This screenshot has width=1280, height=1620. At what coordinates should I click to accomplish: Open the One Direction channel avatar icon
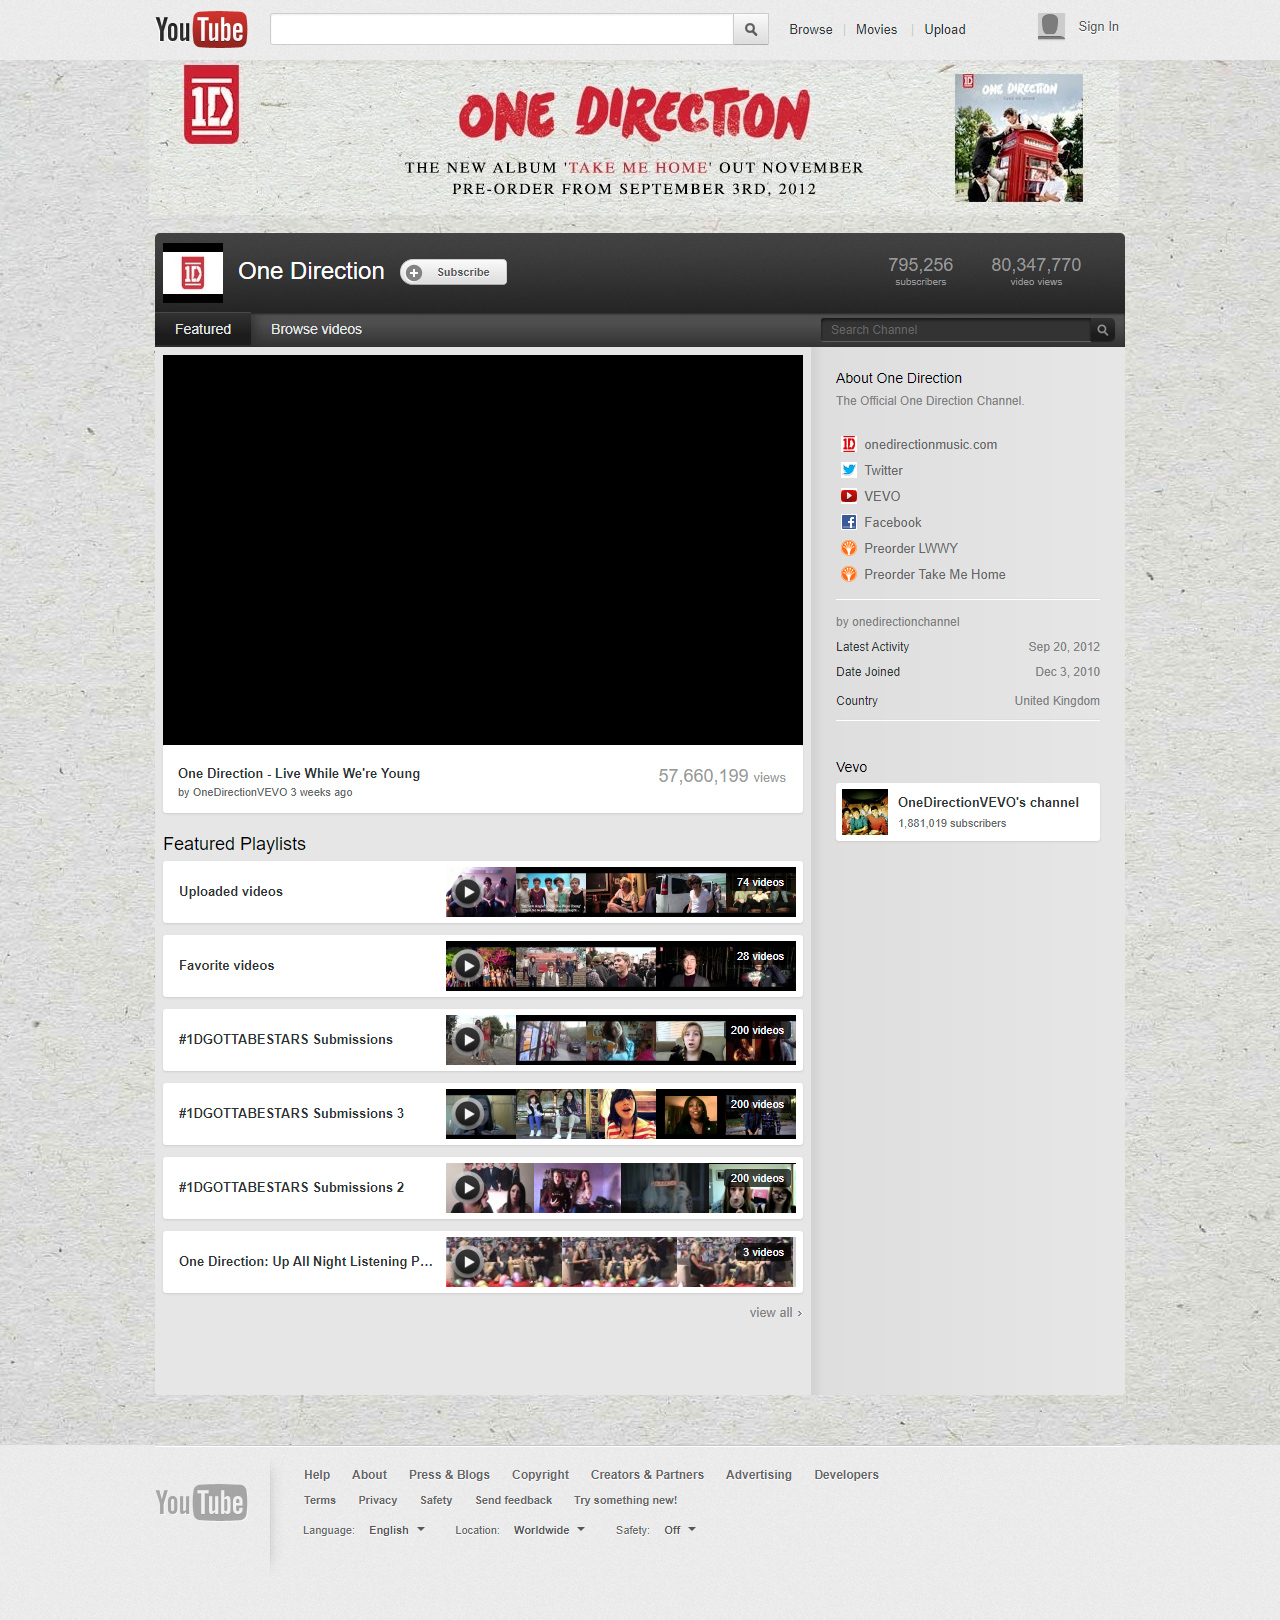click(193, 273)
